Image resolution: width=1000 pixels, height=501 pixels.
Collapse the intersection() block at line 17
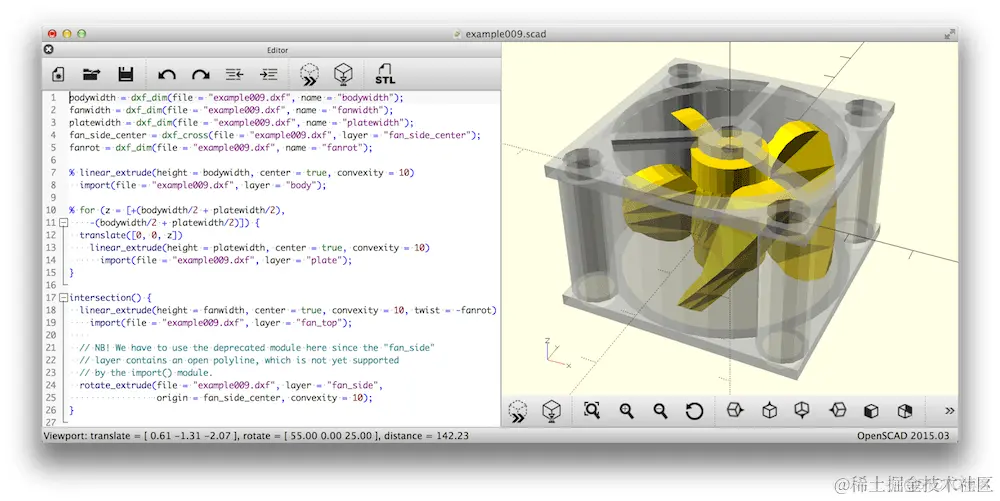tap(63, 298)
